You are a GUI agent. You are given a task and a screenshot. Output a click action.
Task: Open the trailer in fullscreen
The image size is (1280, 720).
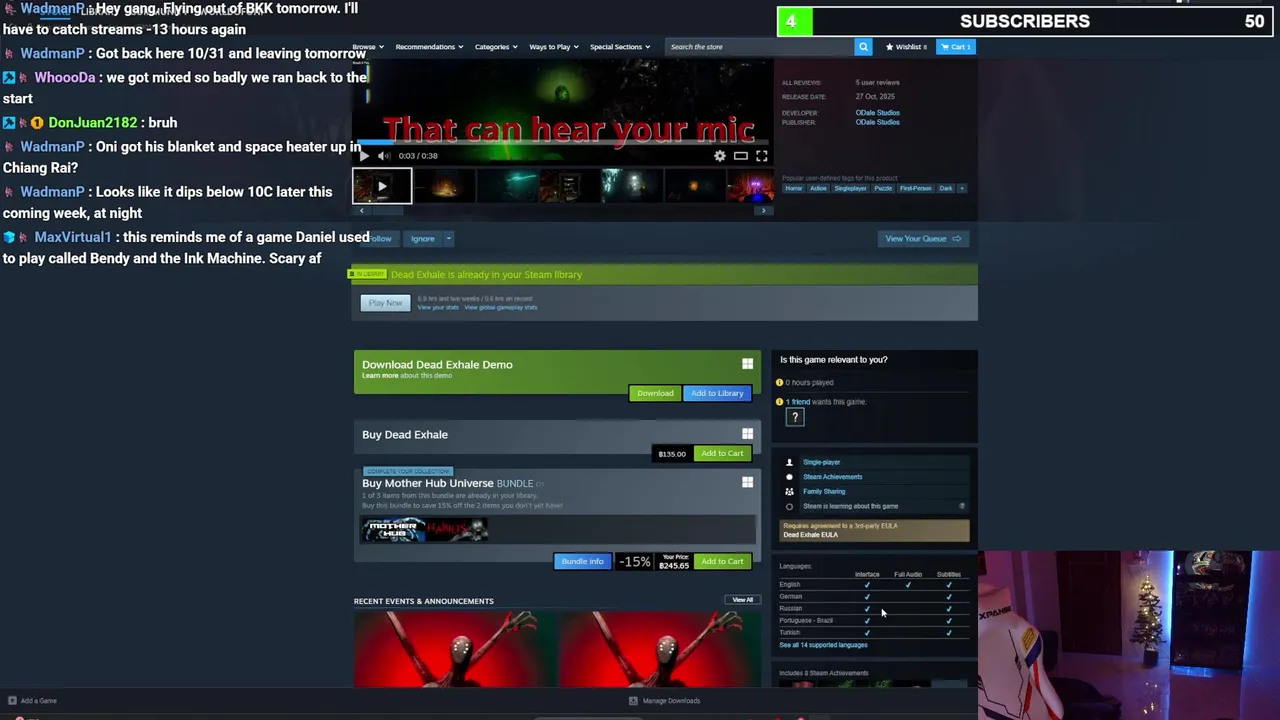pos(762,156)
